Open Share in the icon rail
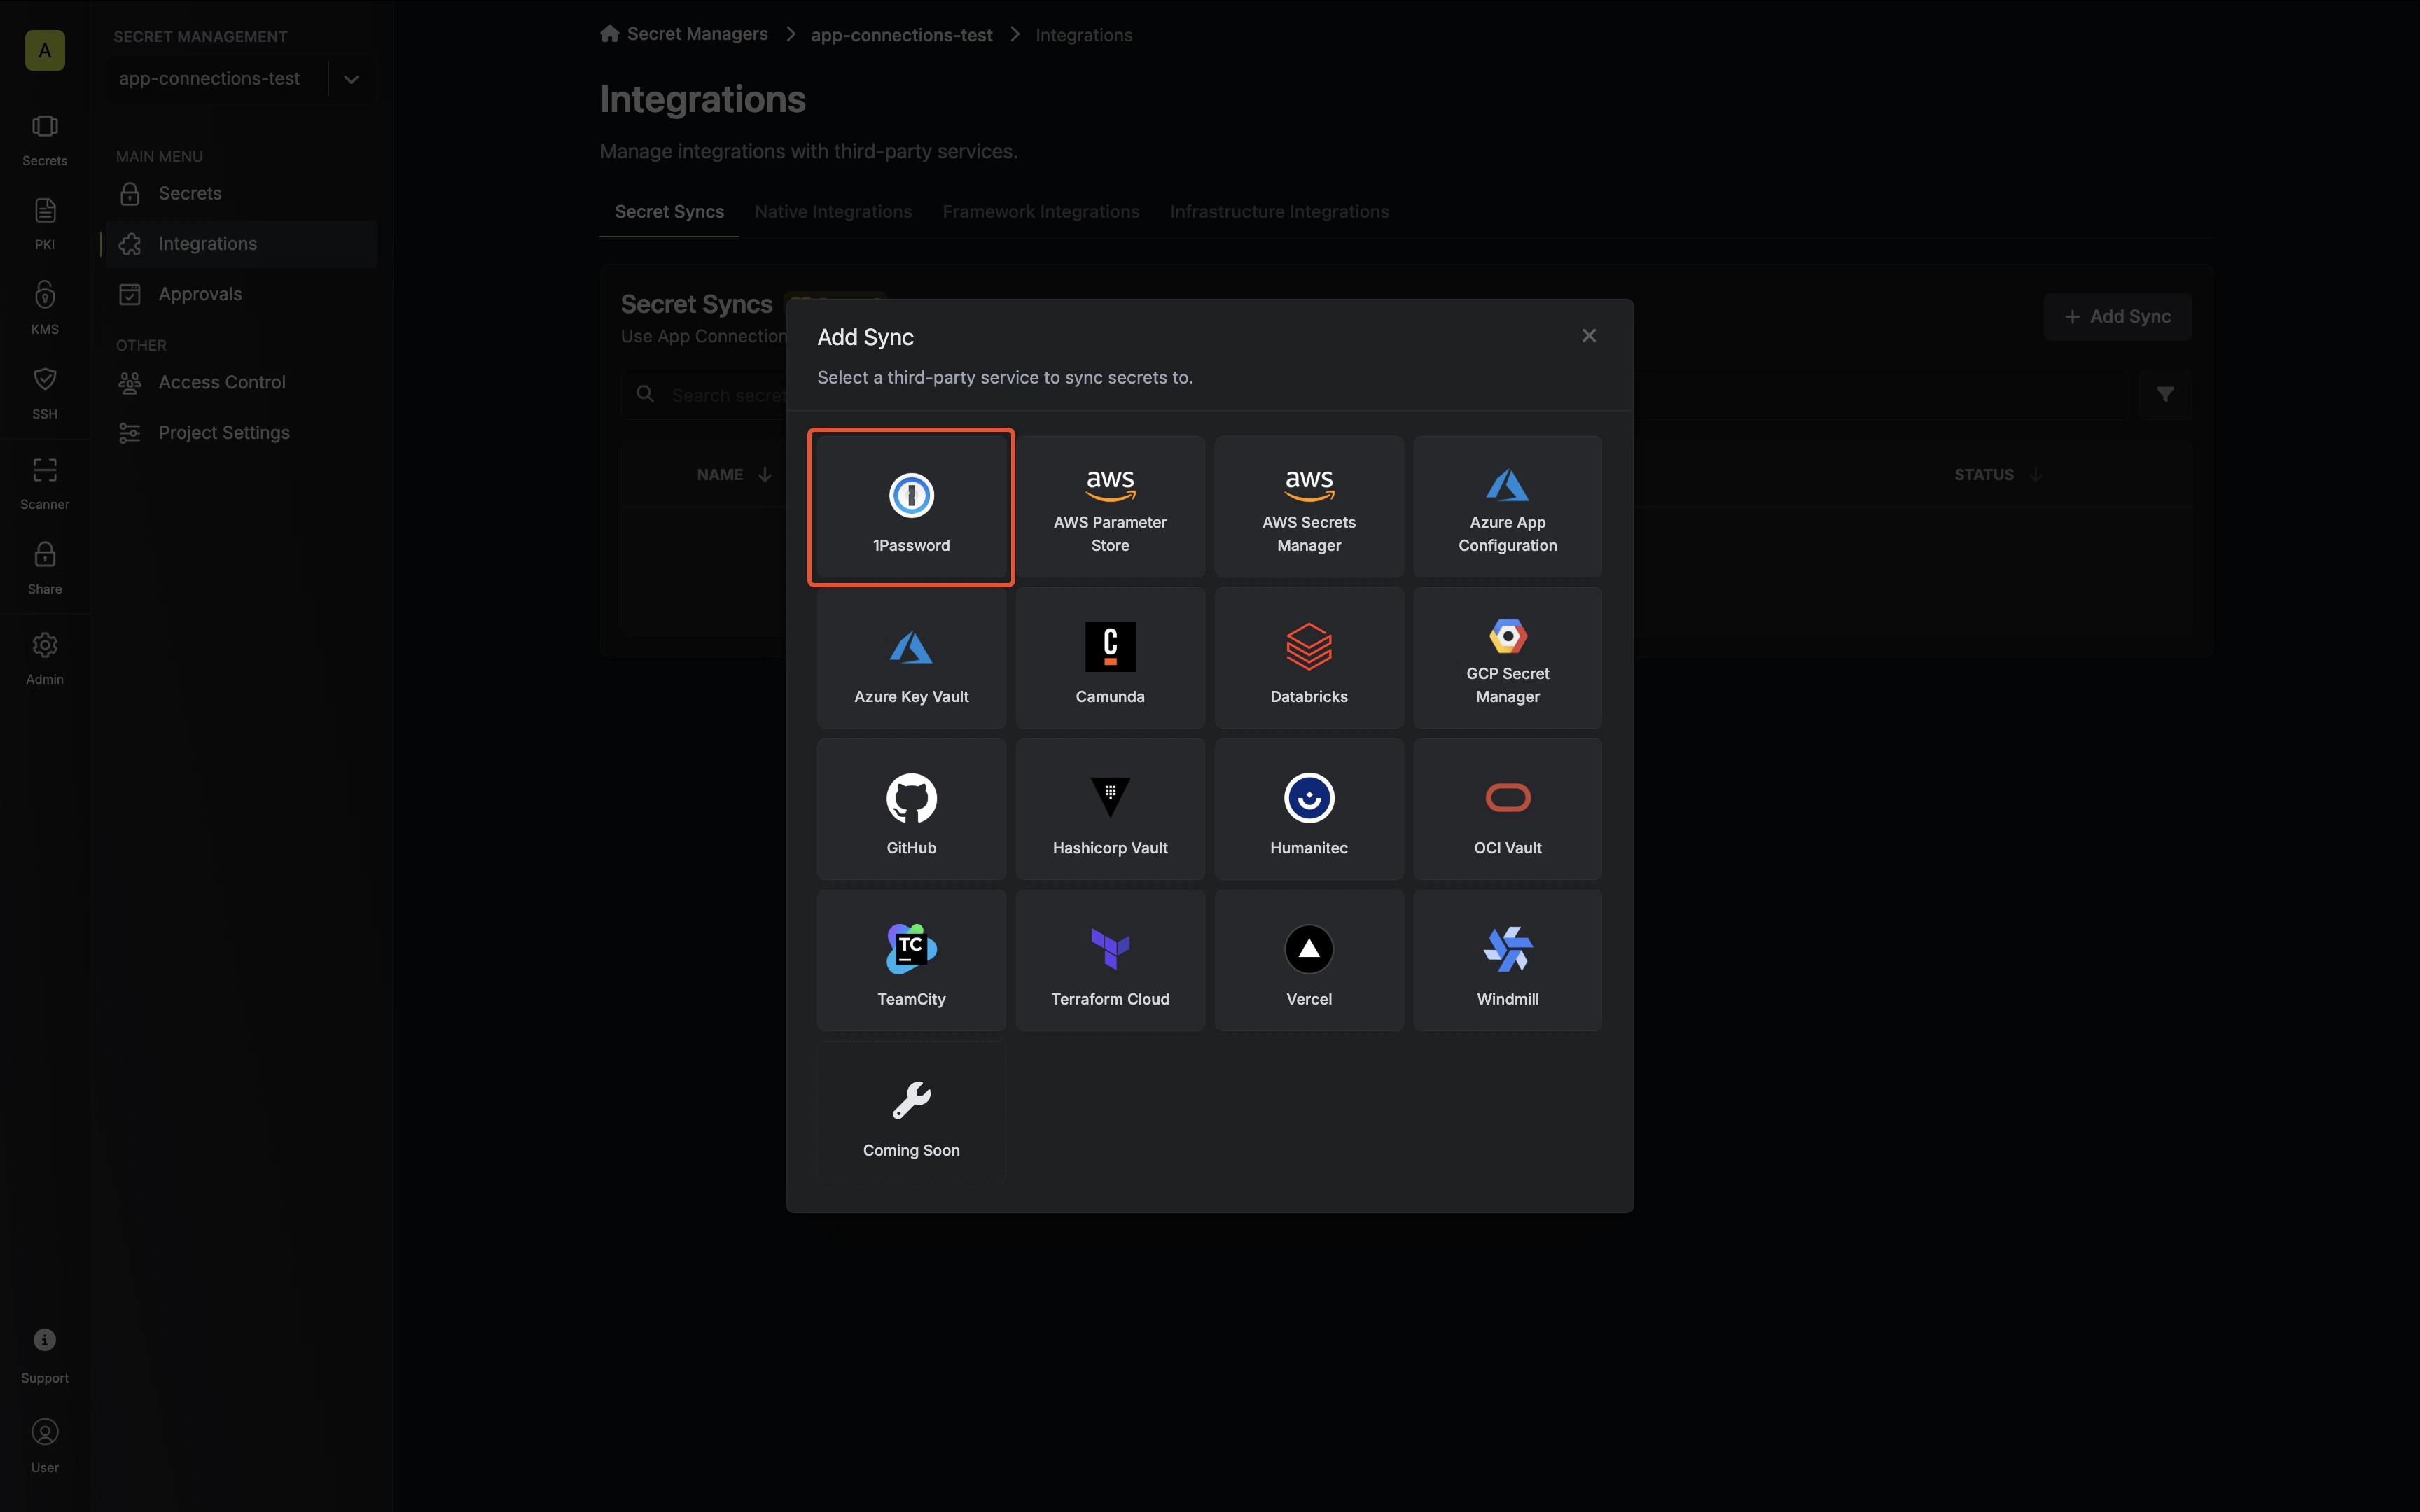 tap(45, 568)
